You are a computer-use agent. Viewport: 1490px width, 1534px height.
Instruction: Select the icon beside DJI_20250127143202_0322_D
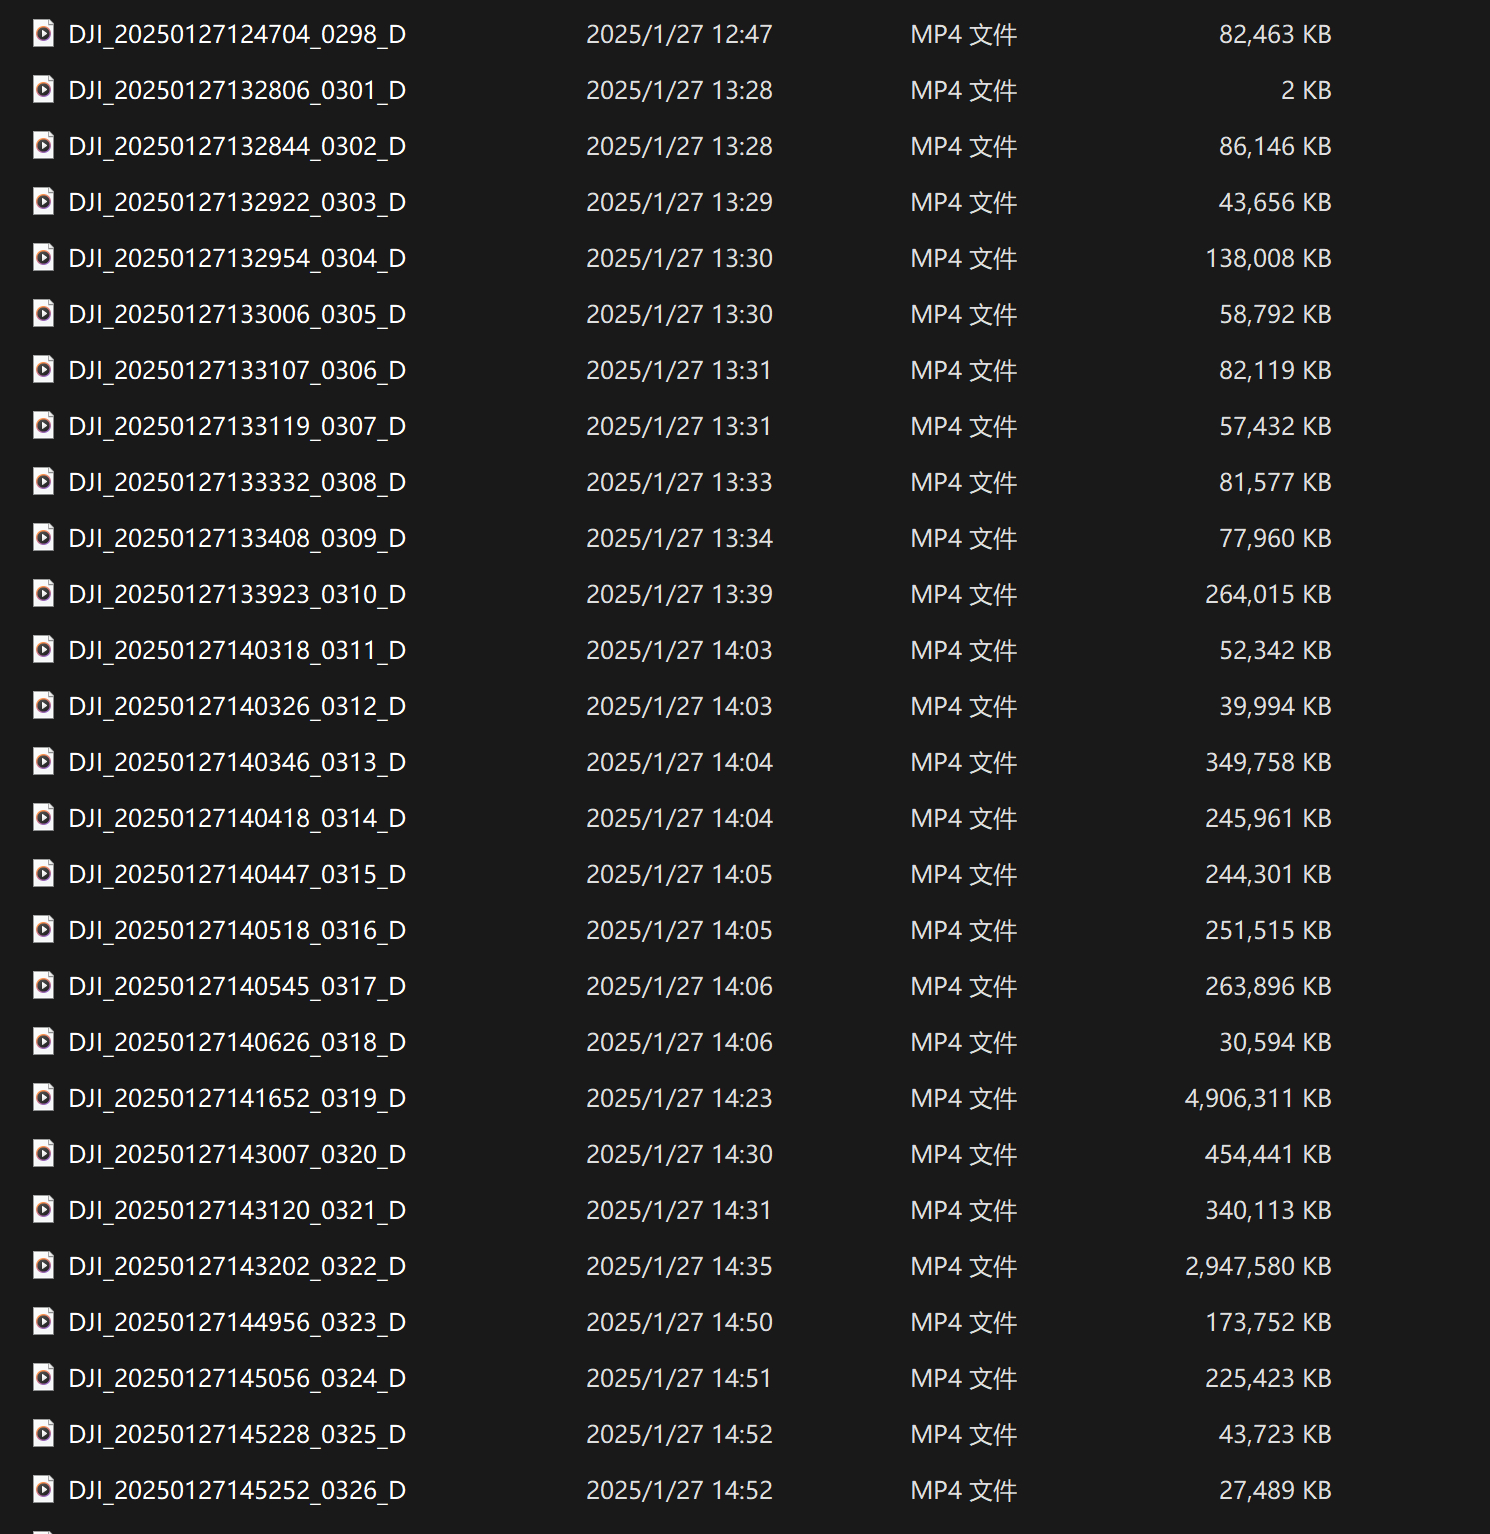tap(43, 1266)
